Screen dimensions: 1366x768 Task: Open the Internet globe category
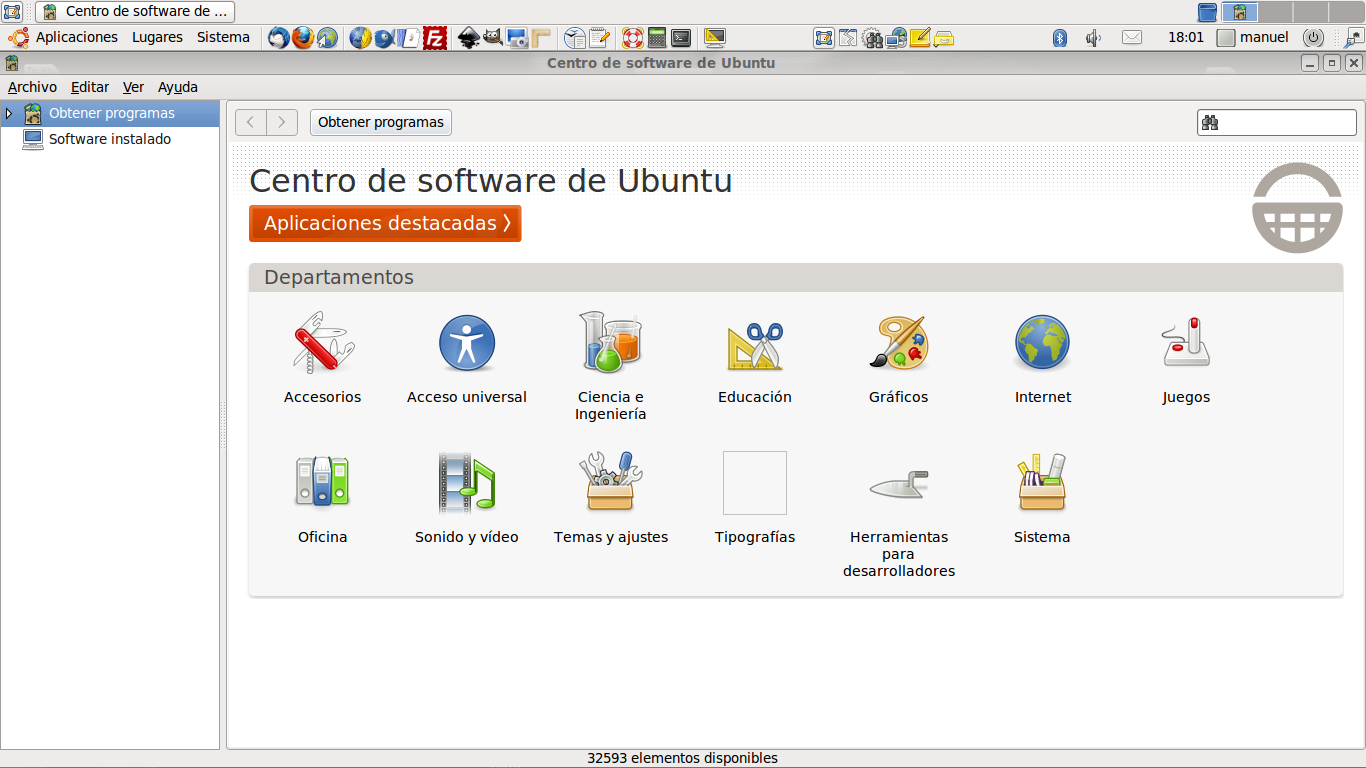(x=1042, y=343)
